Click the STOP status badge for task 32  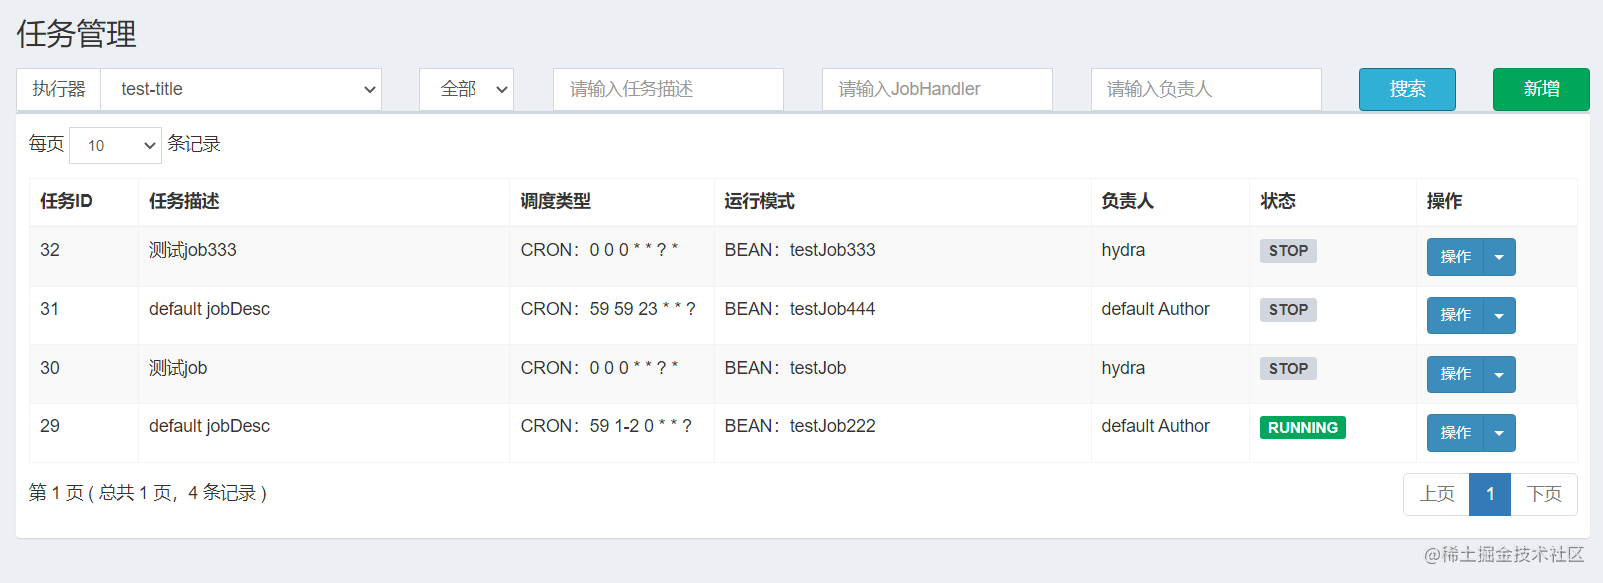click(1288, 251)
